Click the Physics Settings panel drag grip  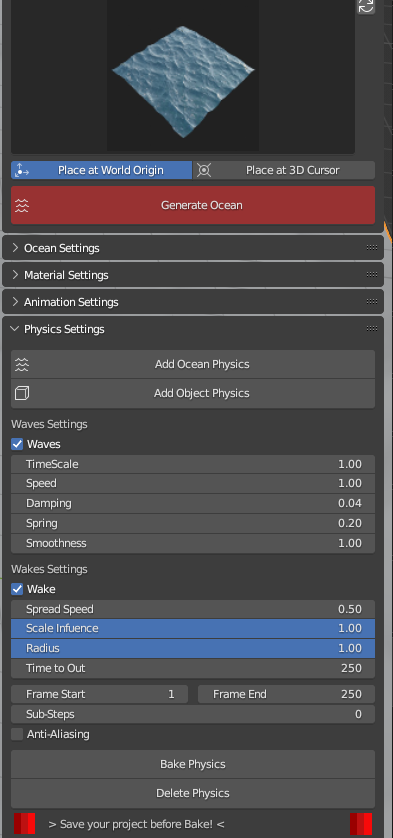click(x=372, y=329)
